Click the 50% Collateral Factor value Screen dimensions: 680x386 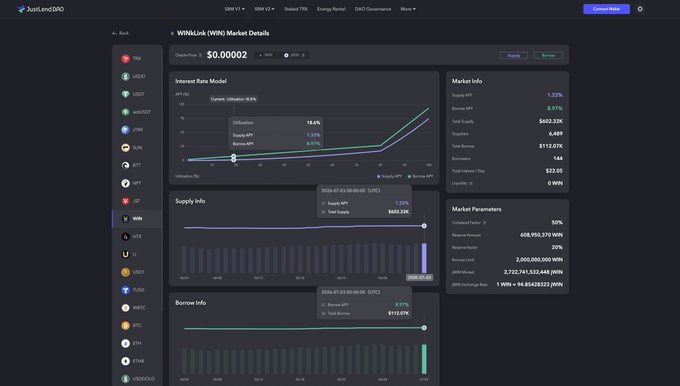pyautogui.click(x=557, y=222)
